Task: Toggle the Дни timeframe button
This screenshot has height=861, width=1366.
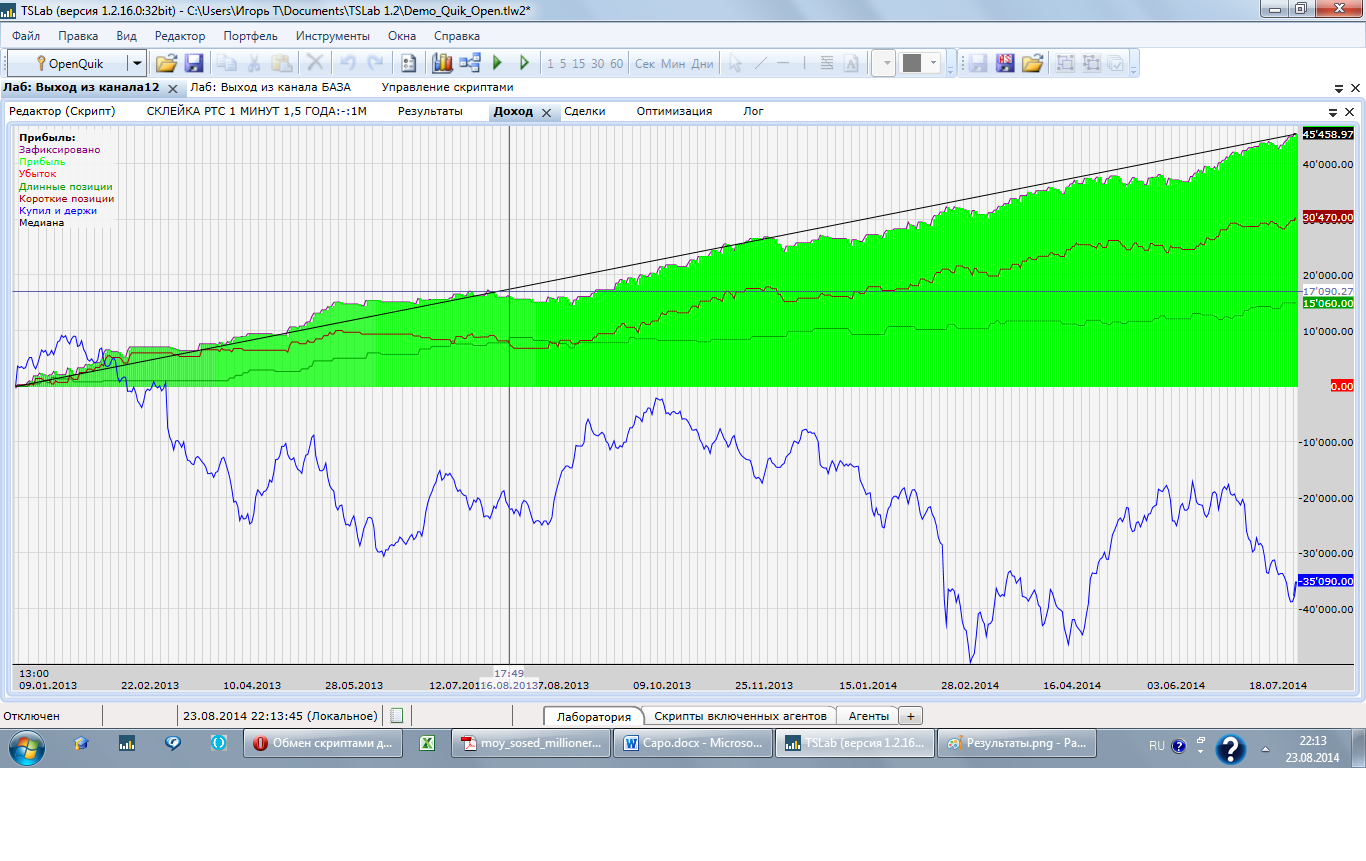Action: (x=702, y=64)
